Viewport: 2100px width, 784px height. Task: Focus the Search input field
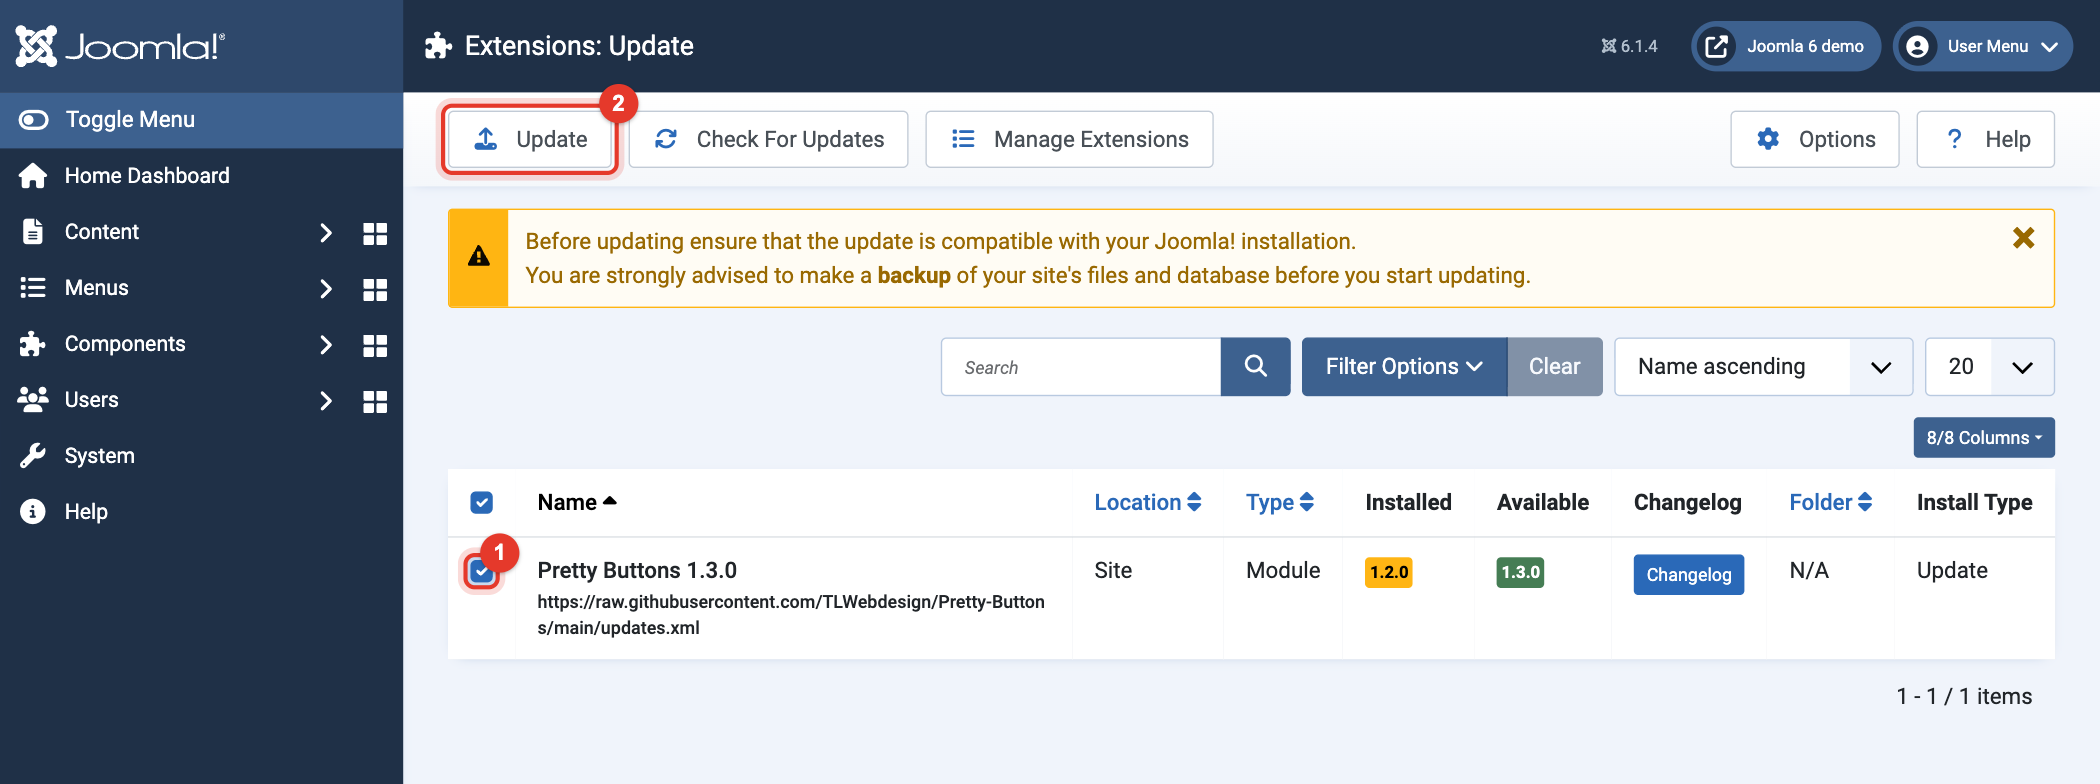[x=1081, y=367]
